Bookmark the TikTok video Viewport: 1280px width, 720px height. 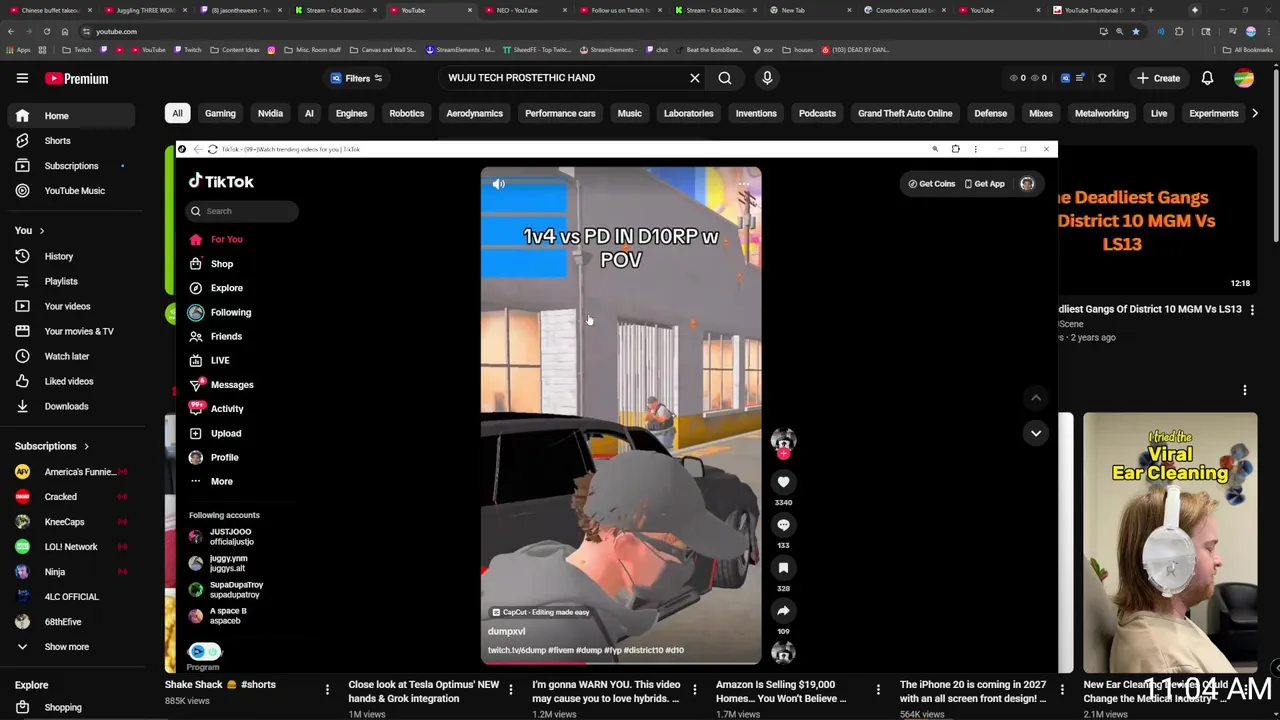click(783, 568)
